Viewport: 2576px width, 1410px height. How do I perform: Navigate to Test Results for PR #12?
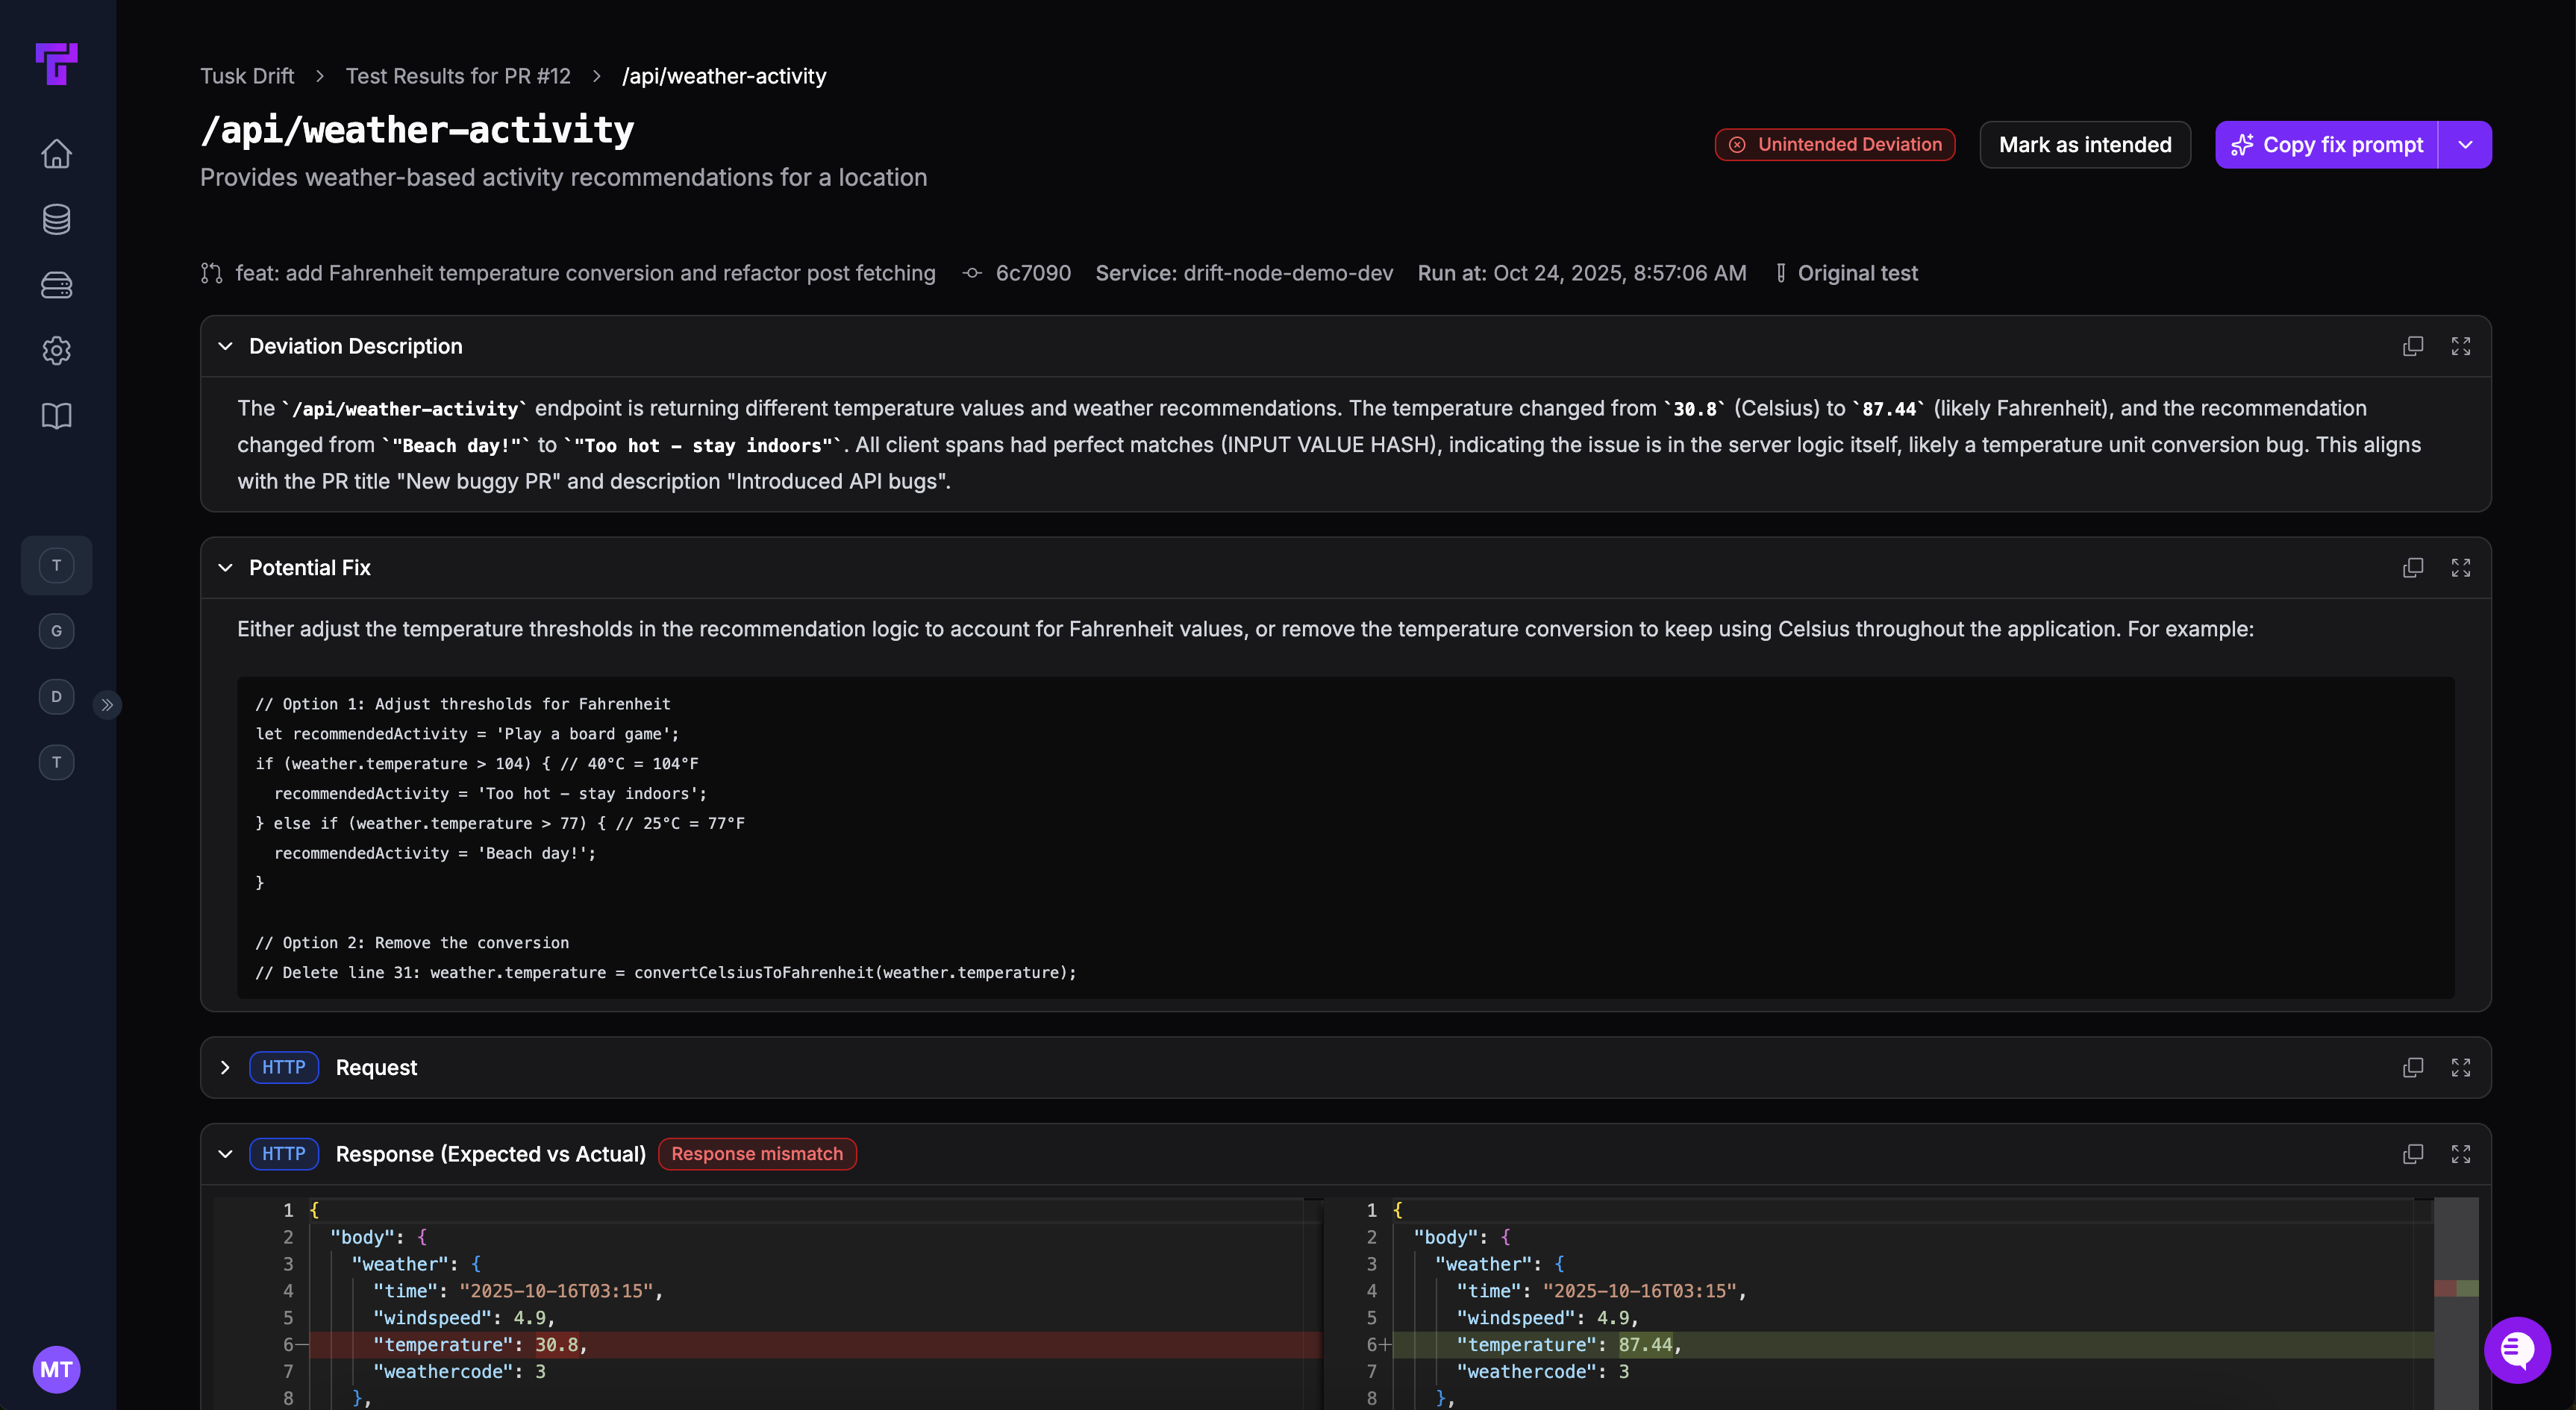(458, 75)
